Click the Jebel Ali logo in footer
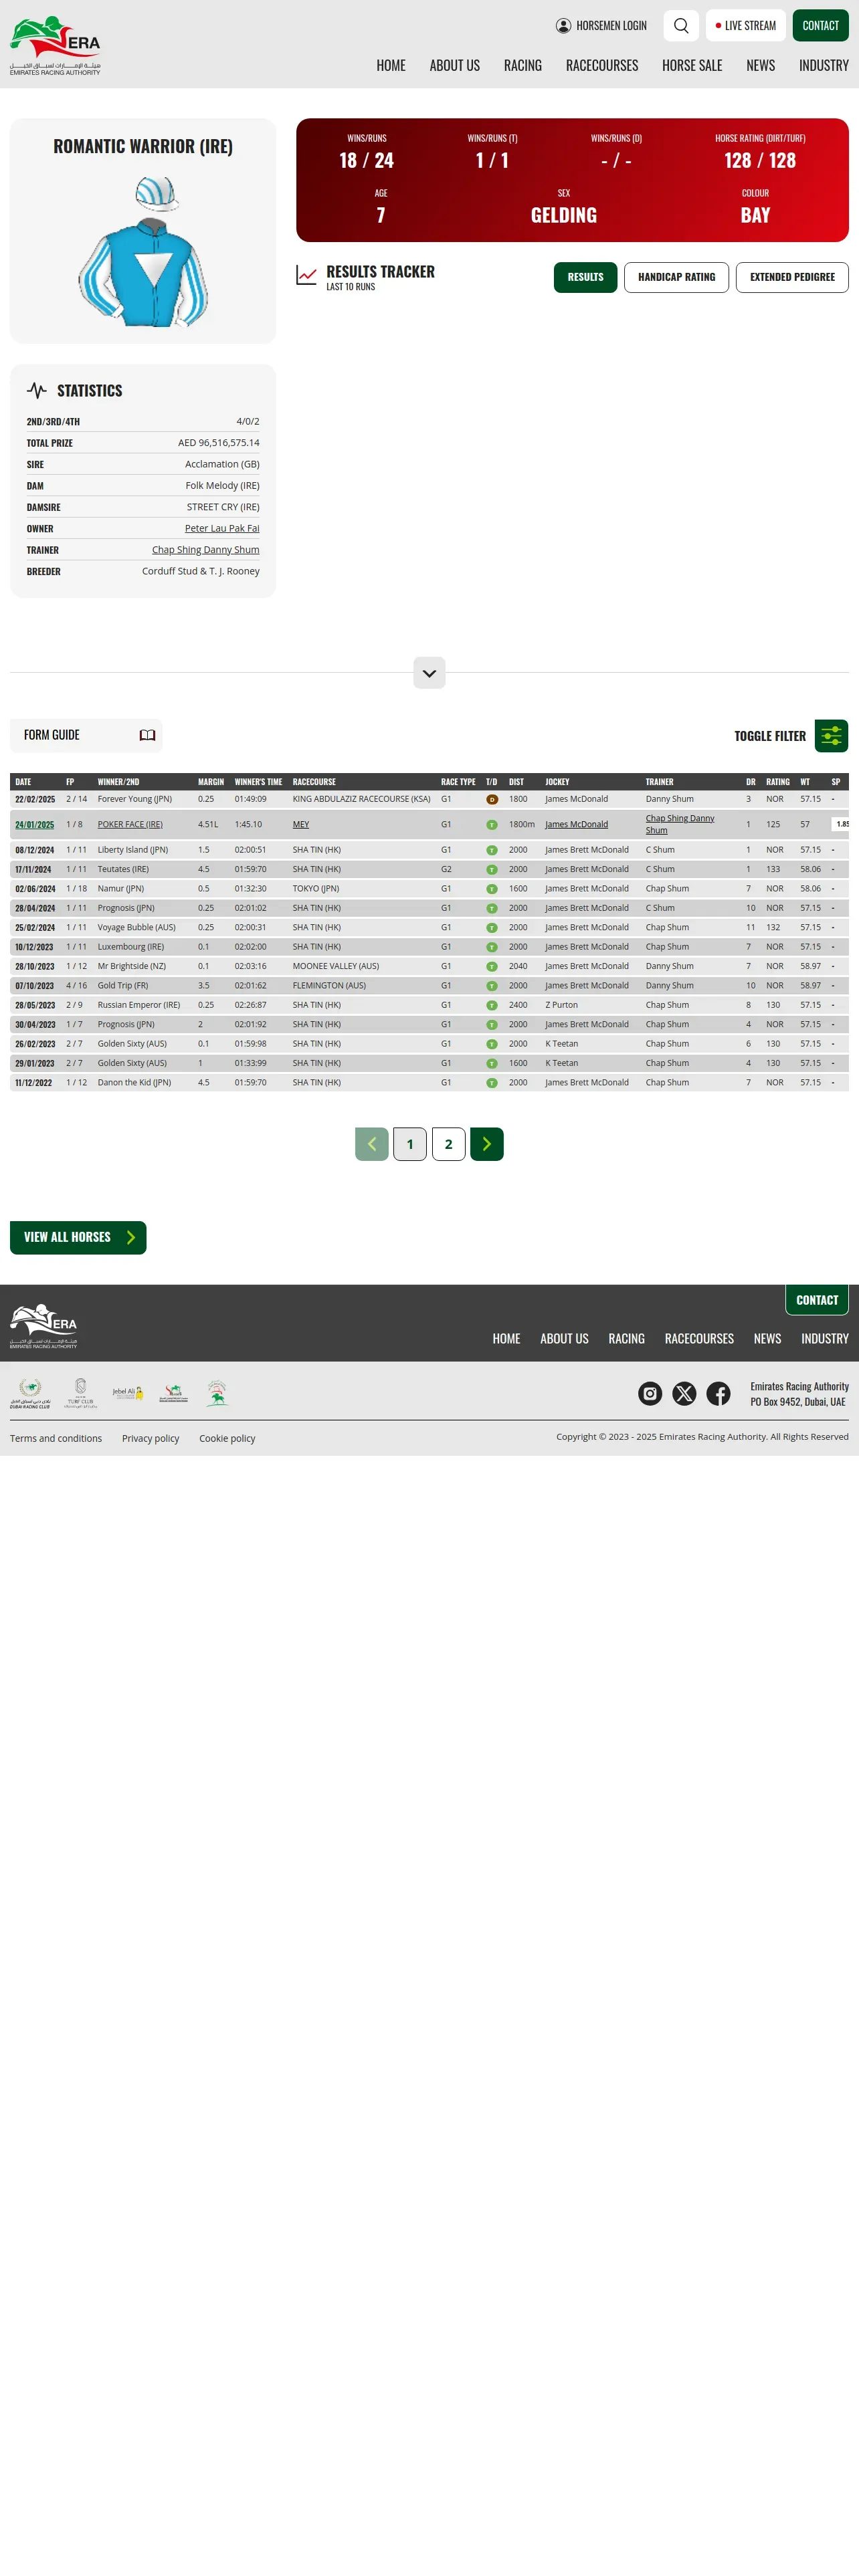Screen dimensions: 859x2576 128,1393
